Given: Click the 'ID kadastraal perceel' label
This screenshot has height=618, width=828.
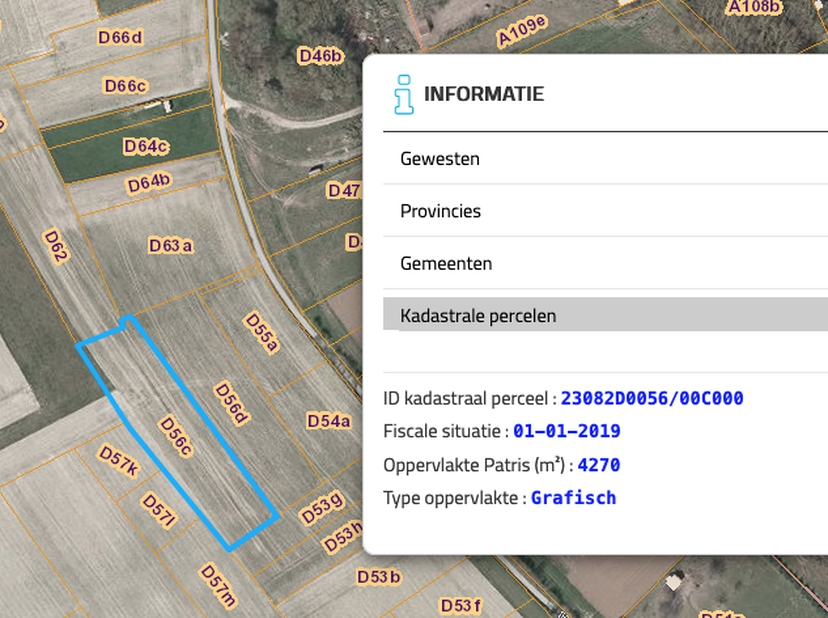Looking at the screenshot, I should (x=466, y=398).
